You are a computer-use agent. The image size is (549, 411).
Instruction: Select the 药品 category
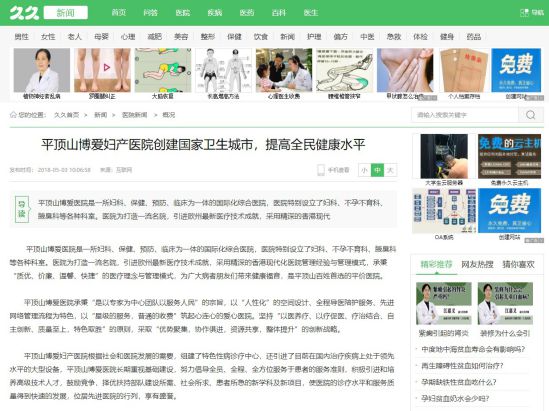pos(474,36)
